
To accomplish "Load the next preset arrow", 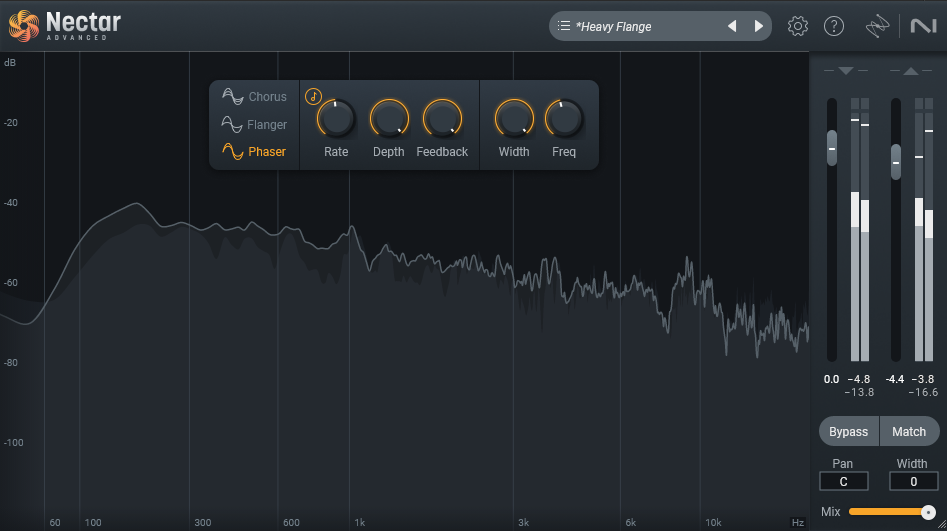I will click(x=759, y=26).
